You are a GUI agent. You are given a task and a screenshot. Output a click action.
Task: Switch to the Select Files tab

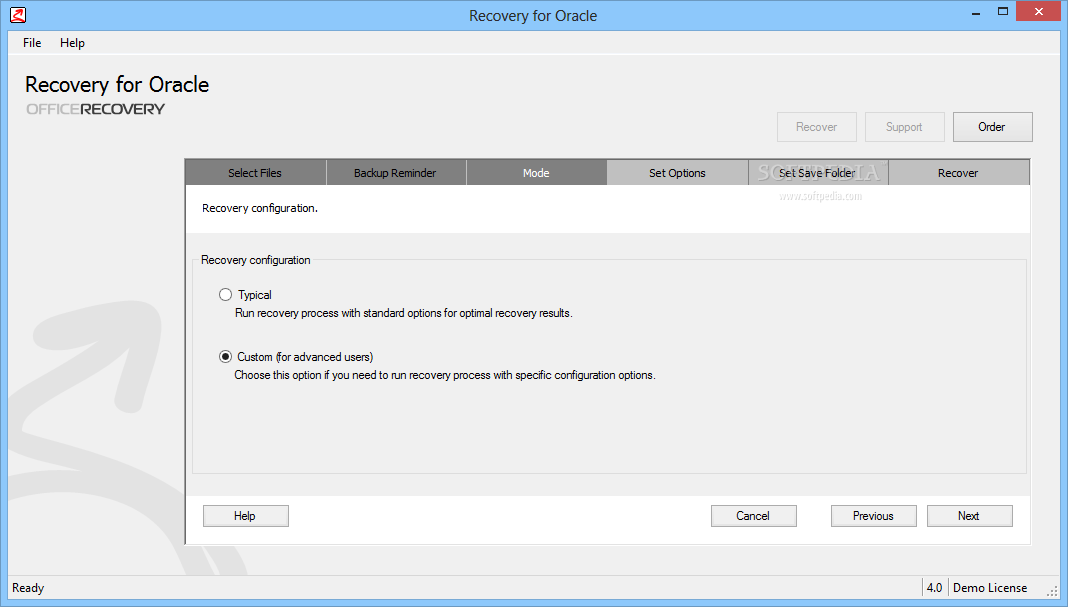pos(255,173)
